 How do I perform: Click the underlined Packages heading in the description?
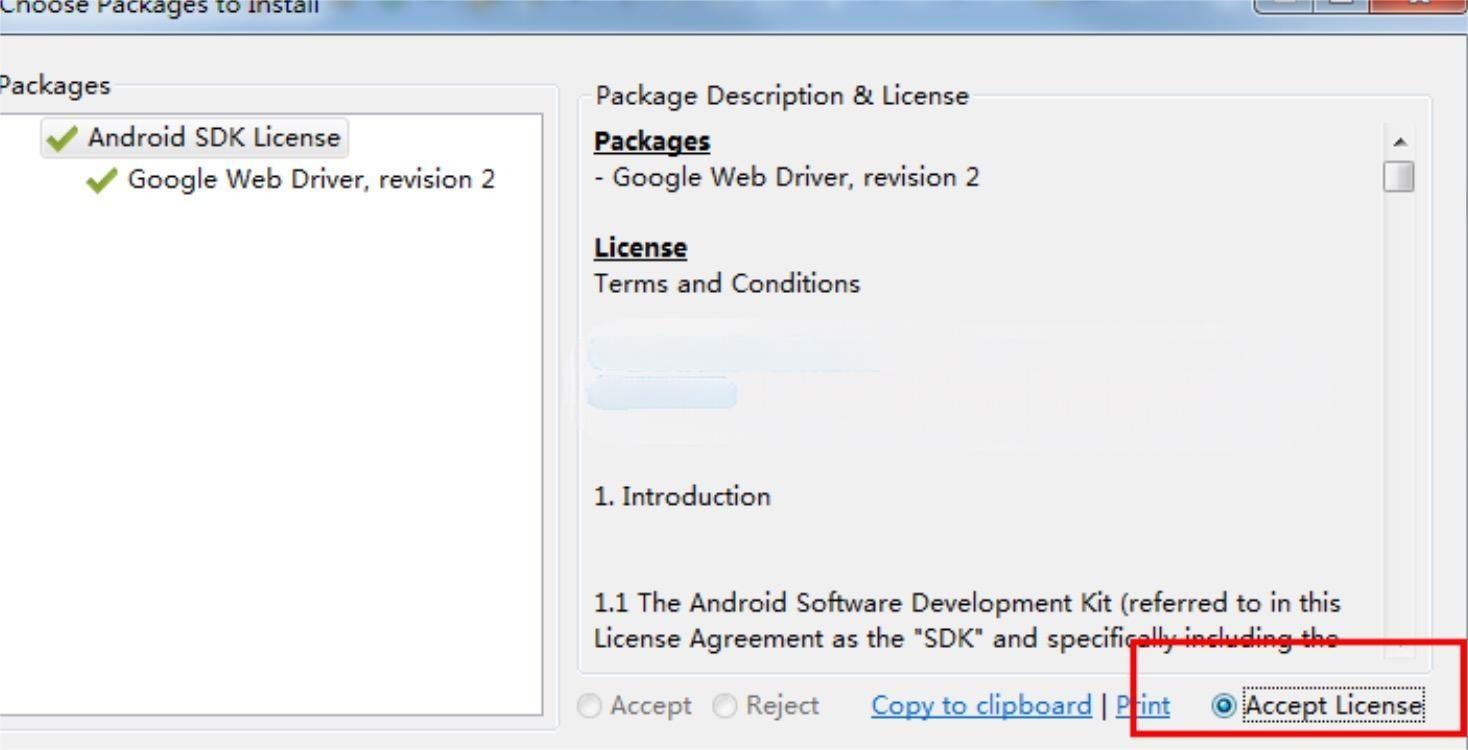[652, 142]
